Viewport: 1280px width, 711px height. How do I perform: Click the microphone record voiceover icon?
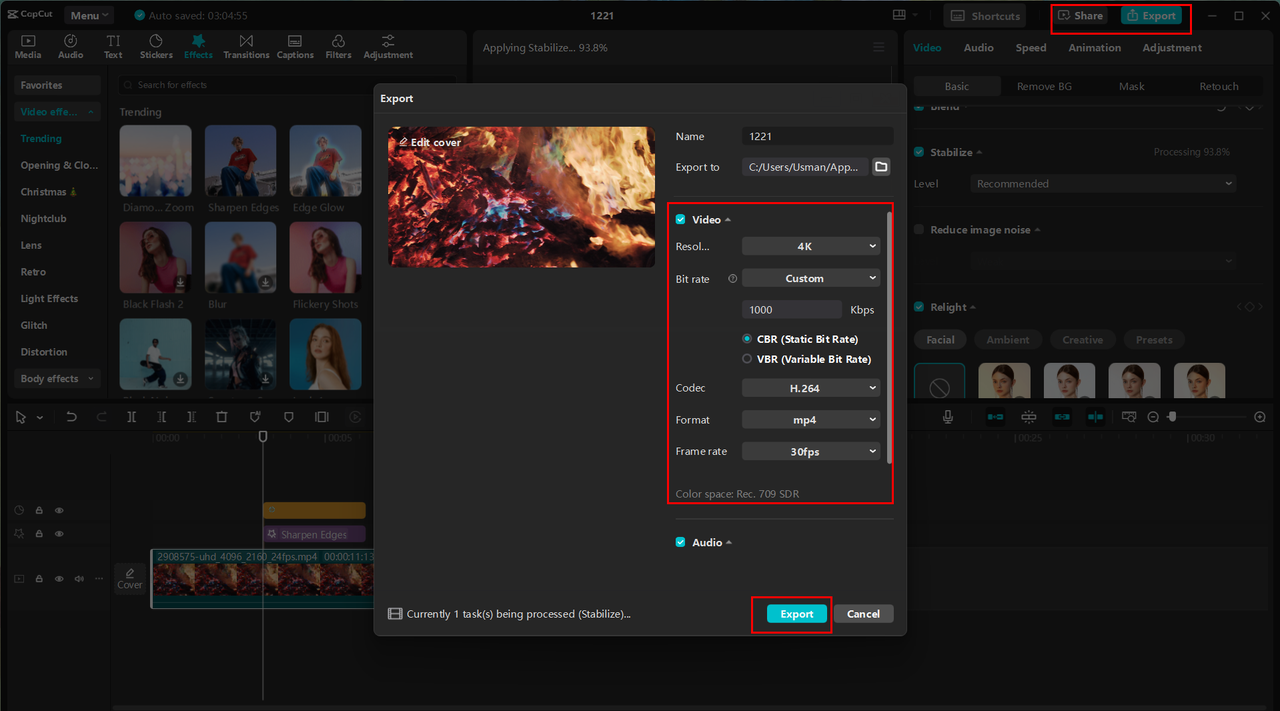pyautogui.click(x=948, y=417)
